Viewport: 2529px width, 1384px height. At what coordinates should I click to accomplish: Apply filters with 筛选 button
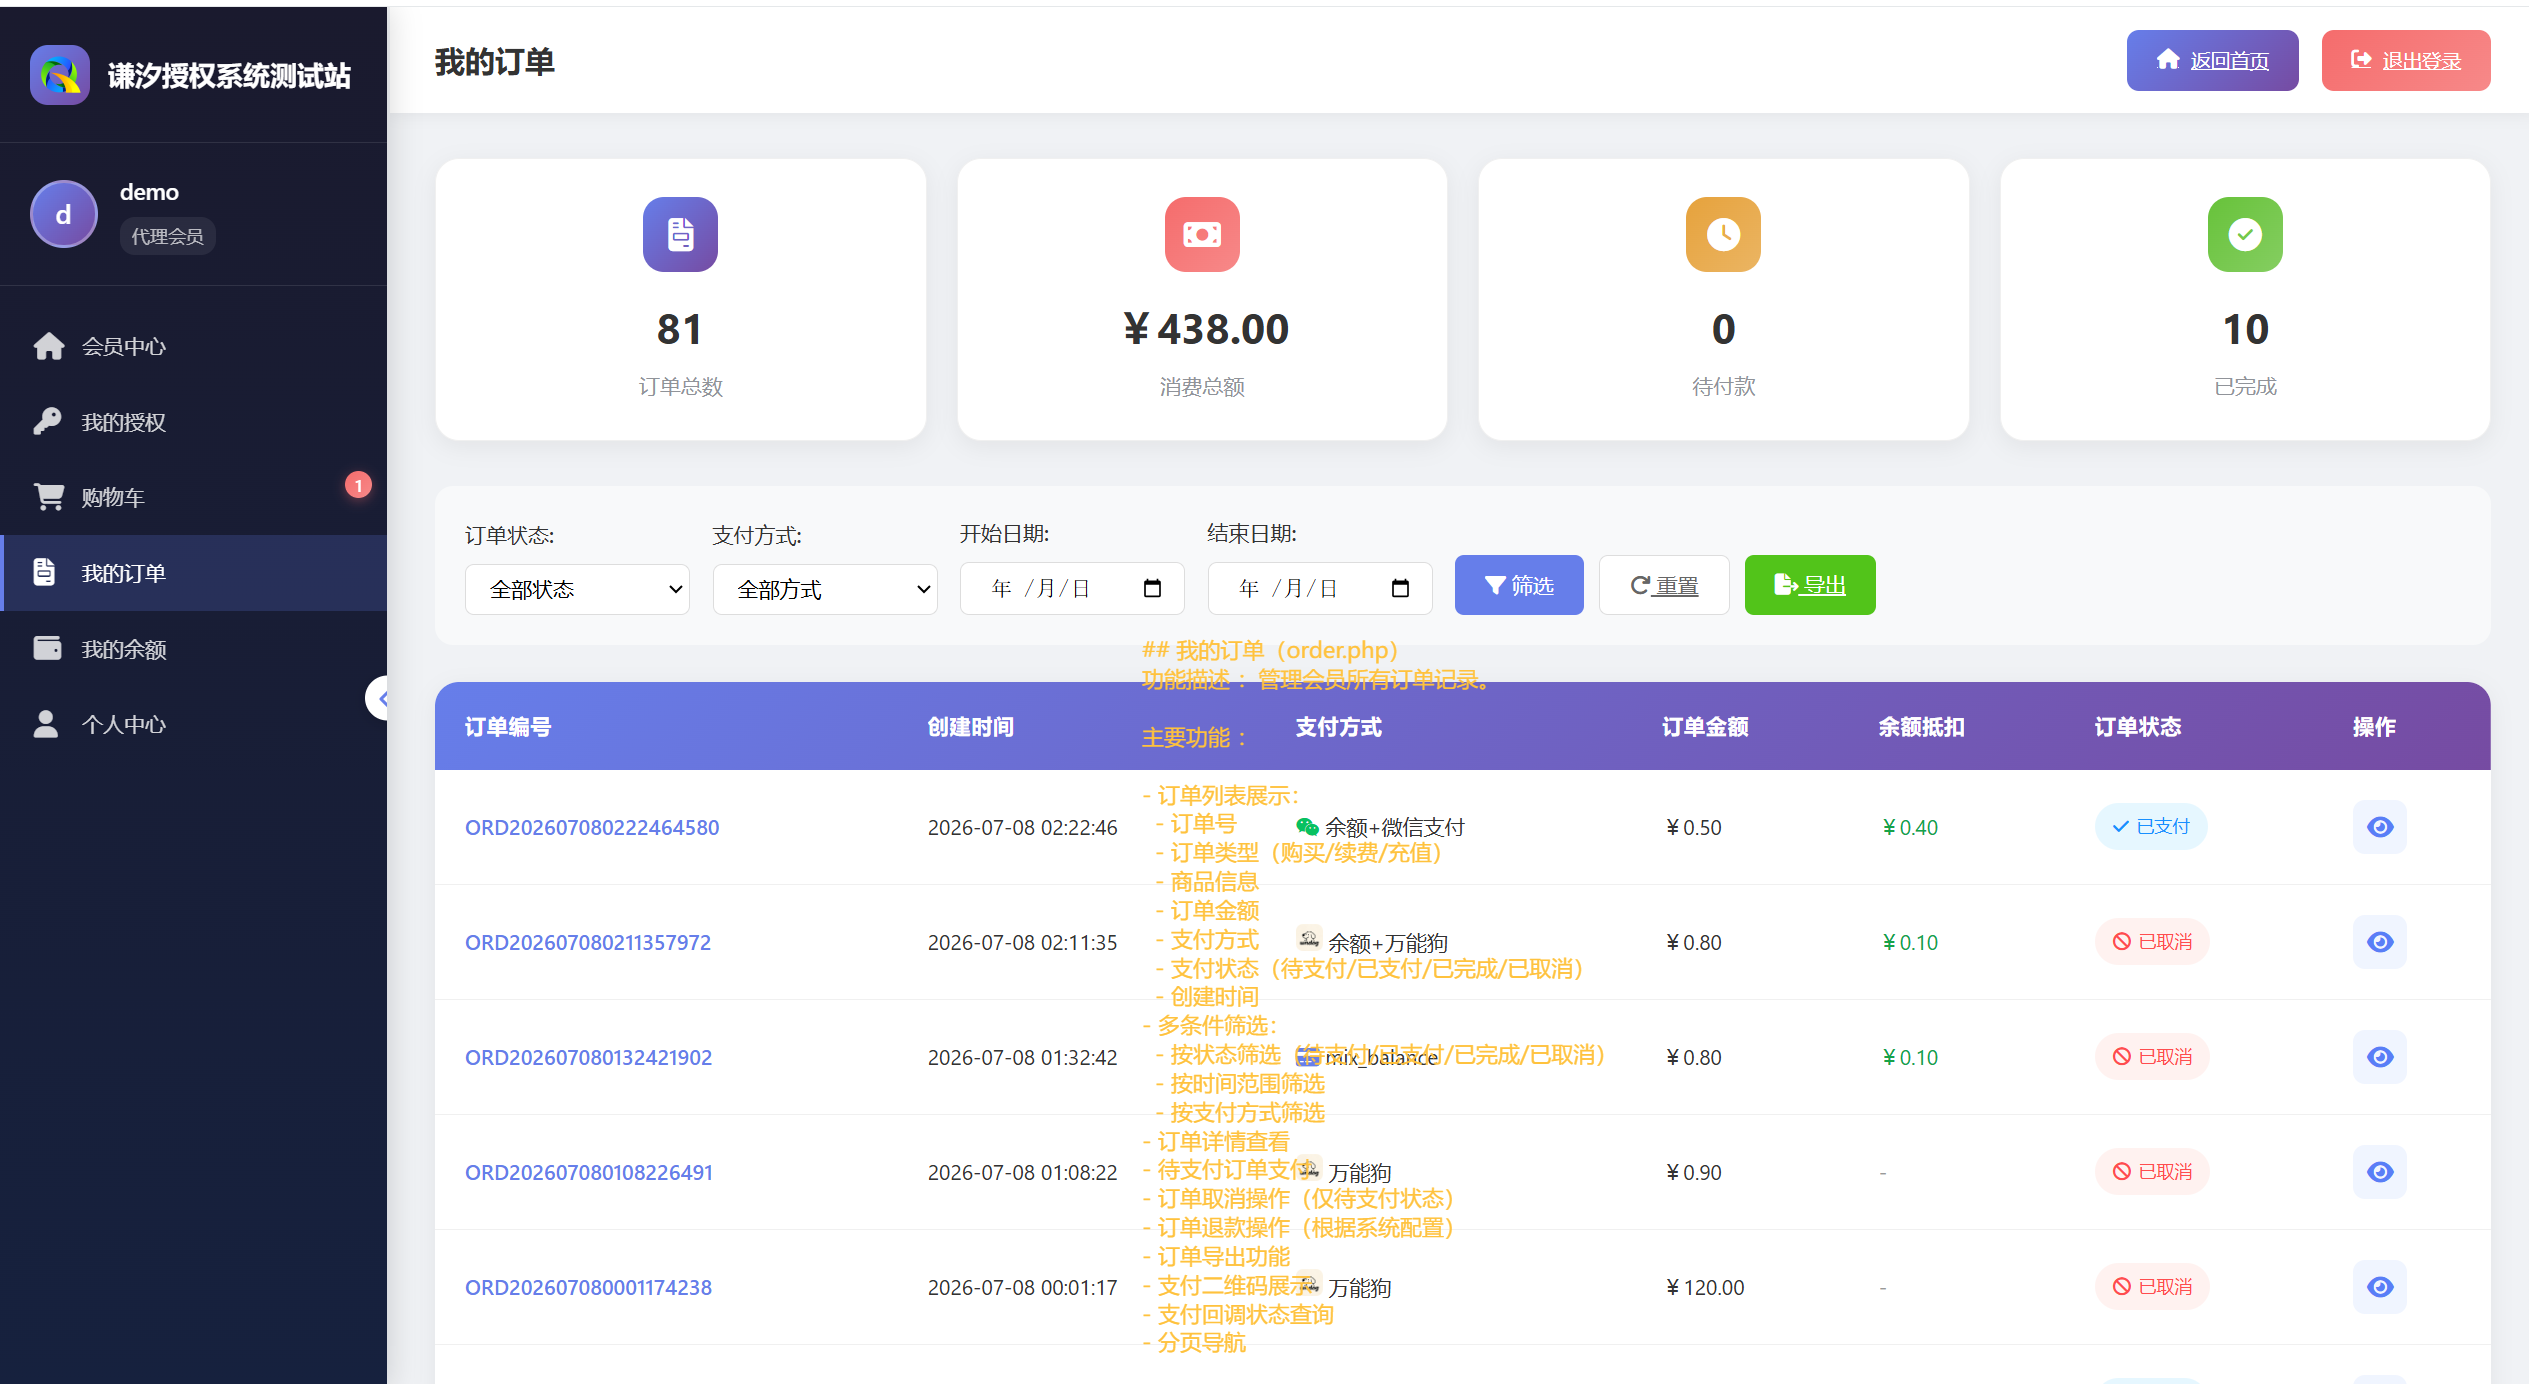[x=1519, y=585]
